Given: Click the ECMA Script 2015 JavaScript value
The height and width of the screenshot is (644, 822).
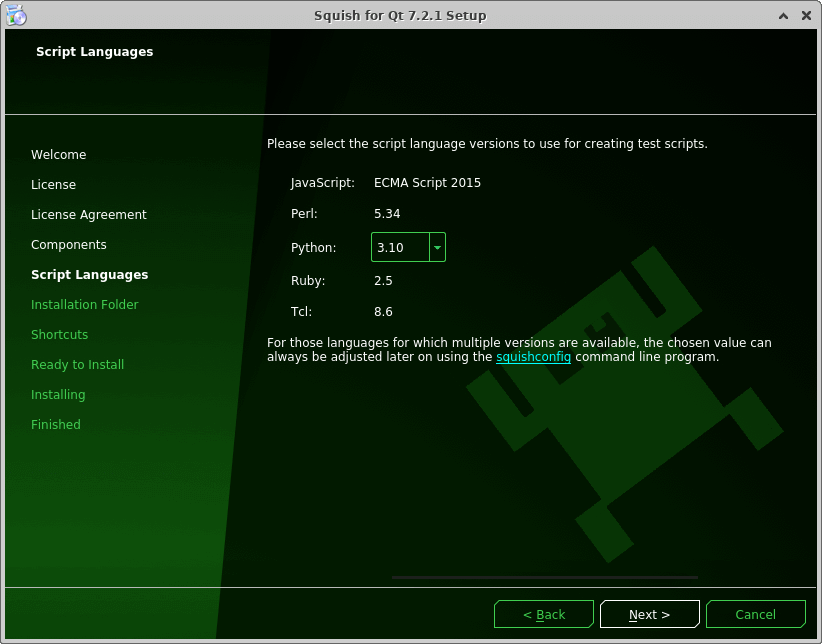Looking at the screenshot, I should [x=427, y=183].
